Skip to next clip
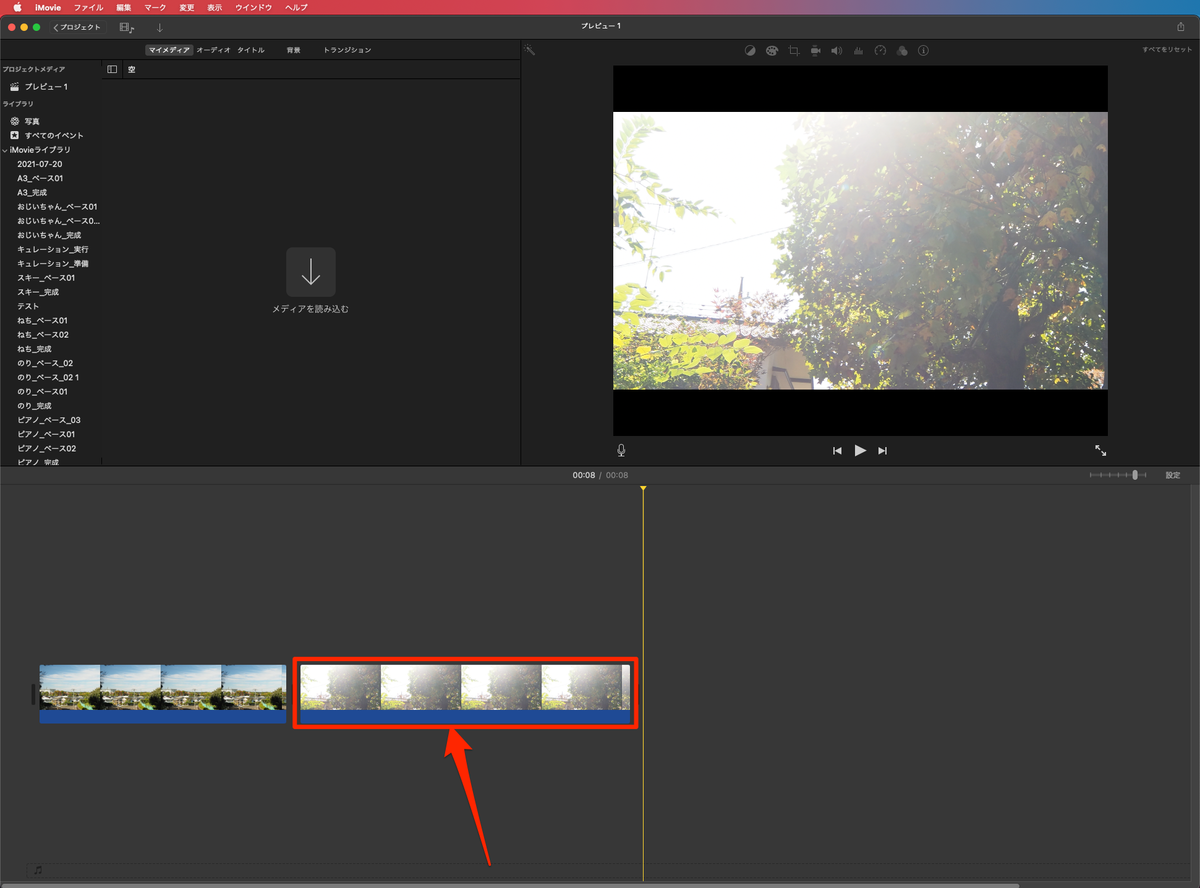 [x=882, y=451]
